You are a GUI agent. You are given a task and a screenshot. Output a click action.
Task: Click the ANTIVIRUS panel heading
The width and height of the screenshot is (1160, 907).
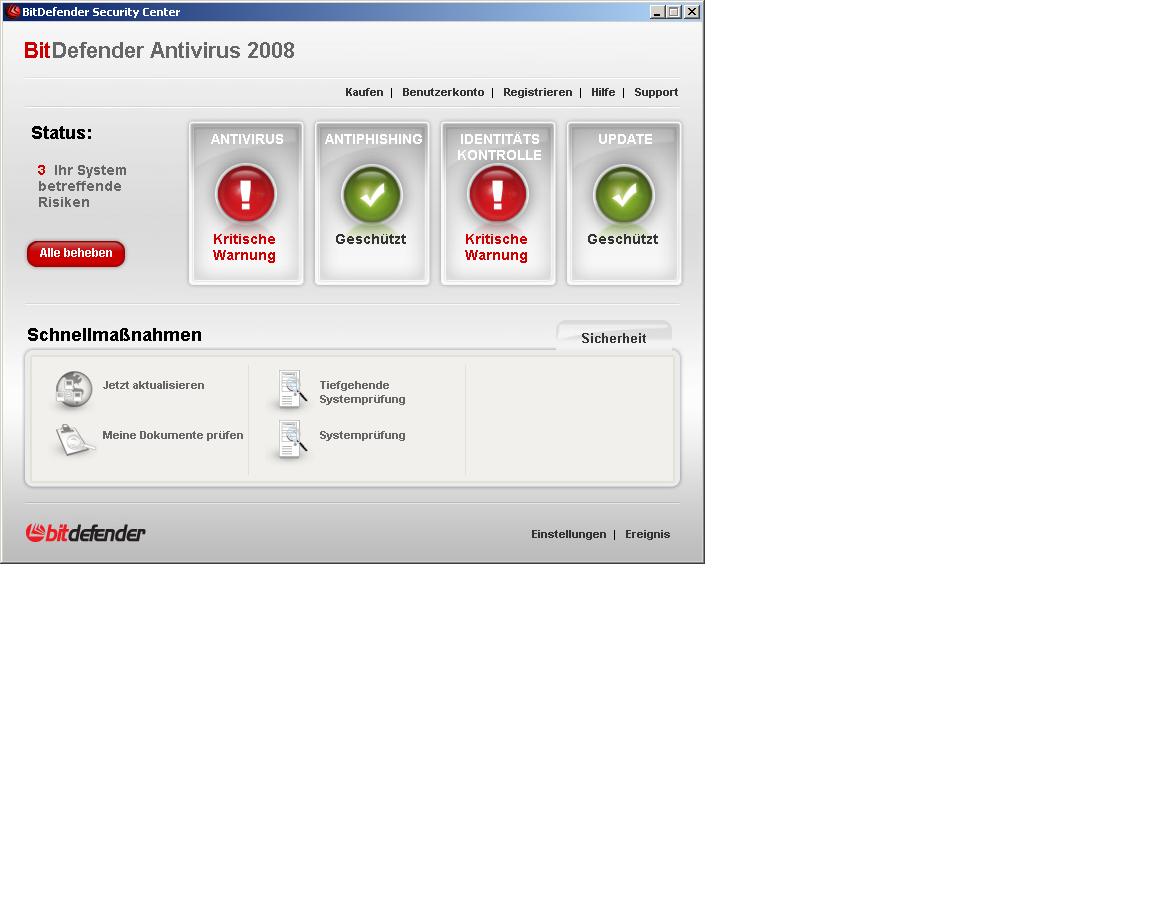click(x=247, y=139)
